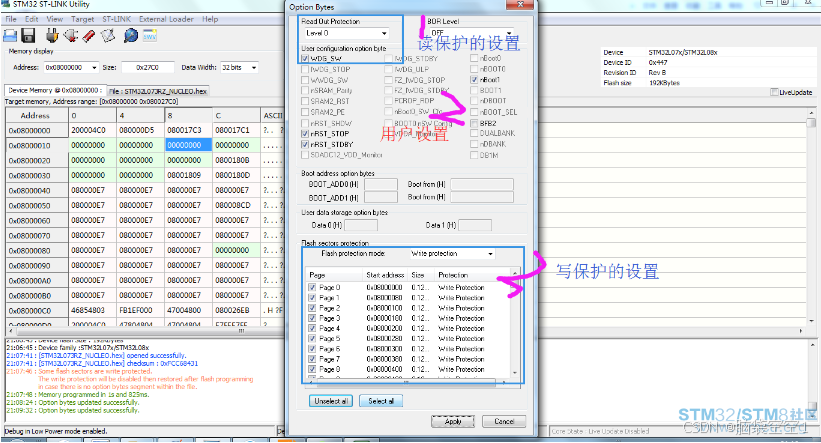This screenshot has height=443, width=821.
Task: Toggle the nRST_STOP checkbox
Action: 305,134
